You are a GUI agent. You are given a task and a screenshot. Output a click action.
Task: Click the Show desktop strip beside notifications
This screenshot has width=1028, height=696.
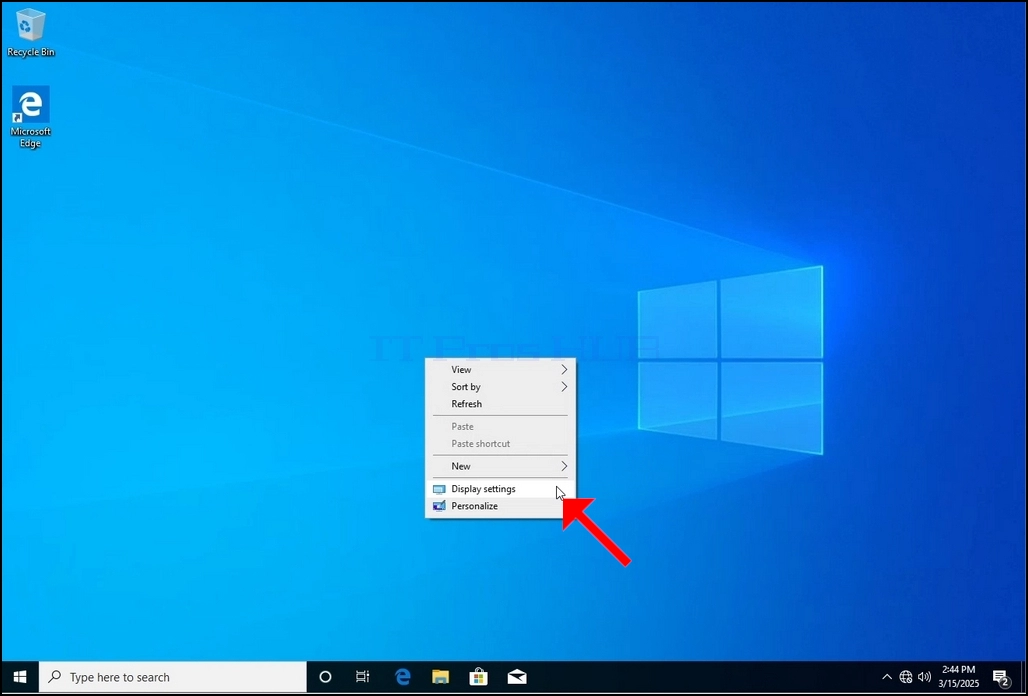[x=1023, y=677]
